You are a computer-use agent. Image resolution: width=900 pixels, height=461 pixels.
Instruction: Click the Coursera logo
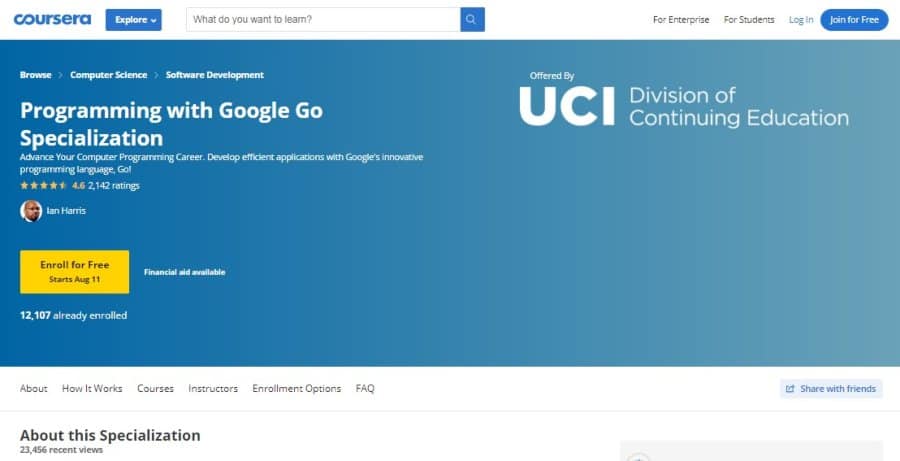pyautogui.click(x=52, y=20)
